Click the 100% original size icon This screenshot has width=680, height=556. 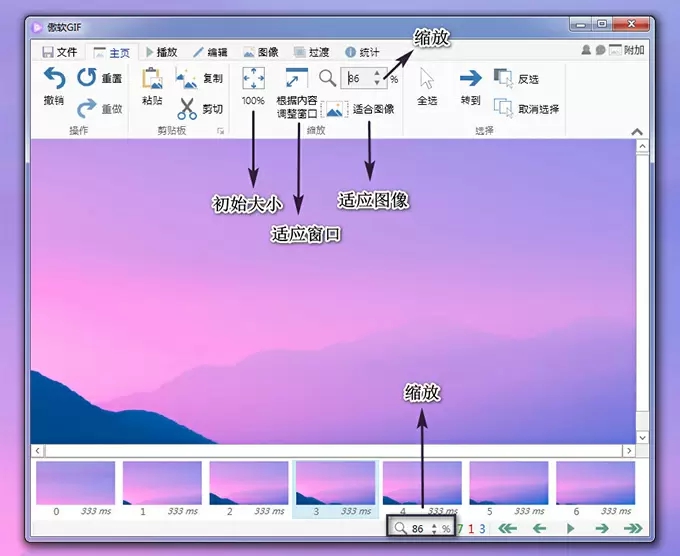pyautogui.click(x=253, y=79)
